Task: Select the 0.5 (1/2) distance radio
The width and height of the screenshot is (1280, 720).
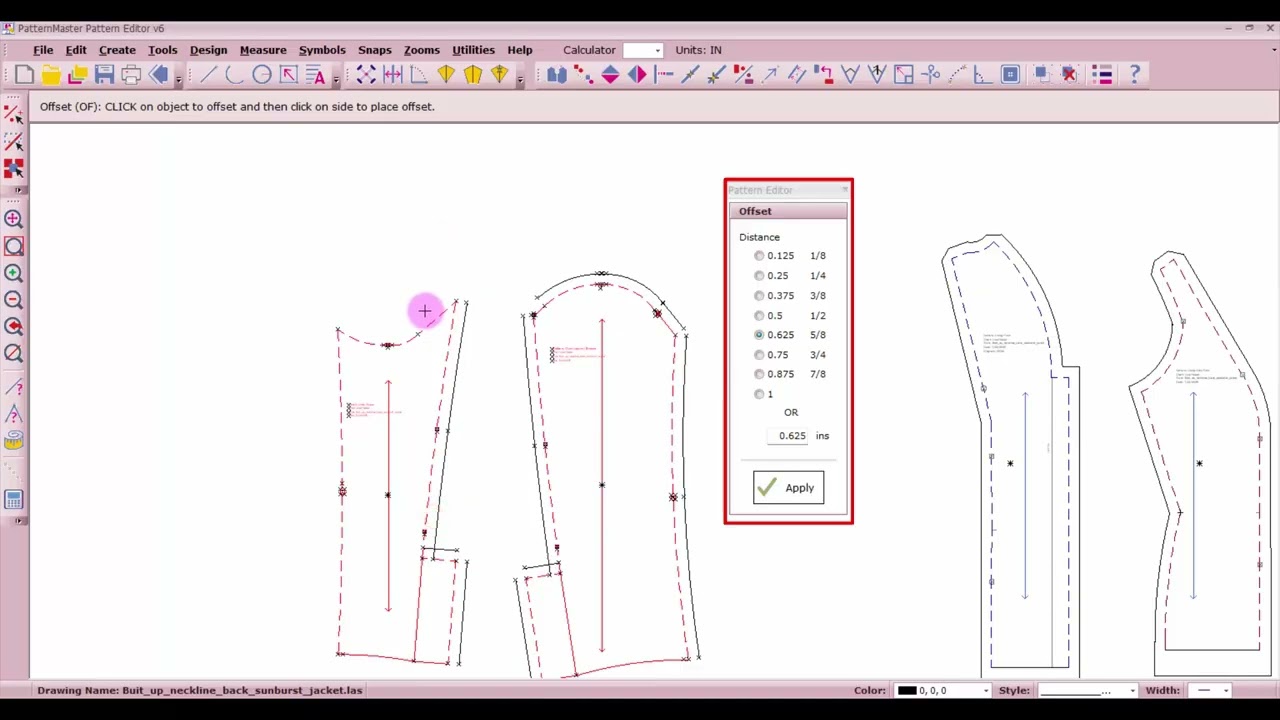Action: point(759,316)
